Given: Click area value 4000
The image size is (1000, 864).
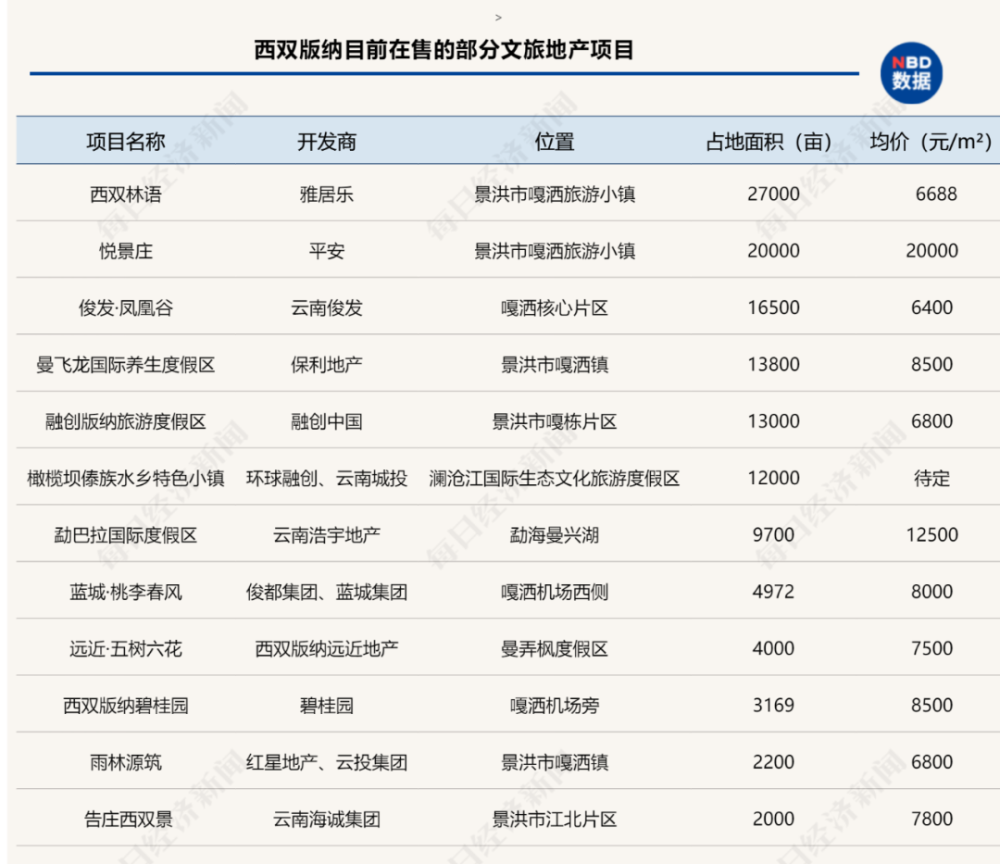Looking at the screenshot, I should coord(774,648).
